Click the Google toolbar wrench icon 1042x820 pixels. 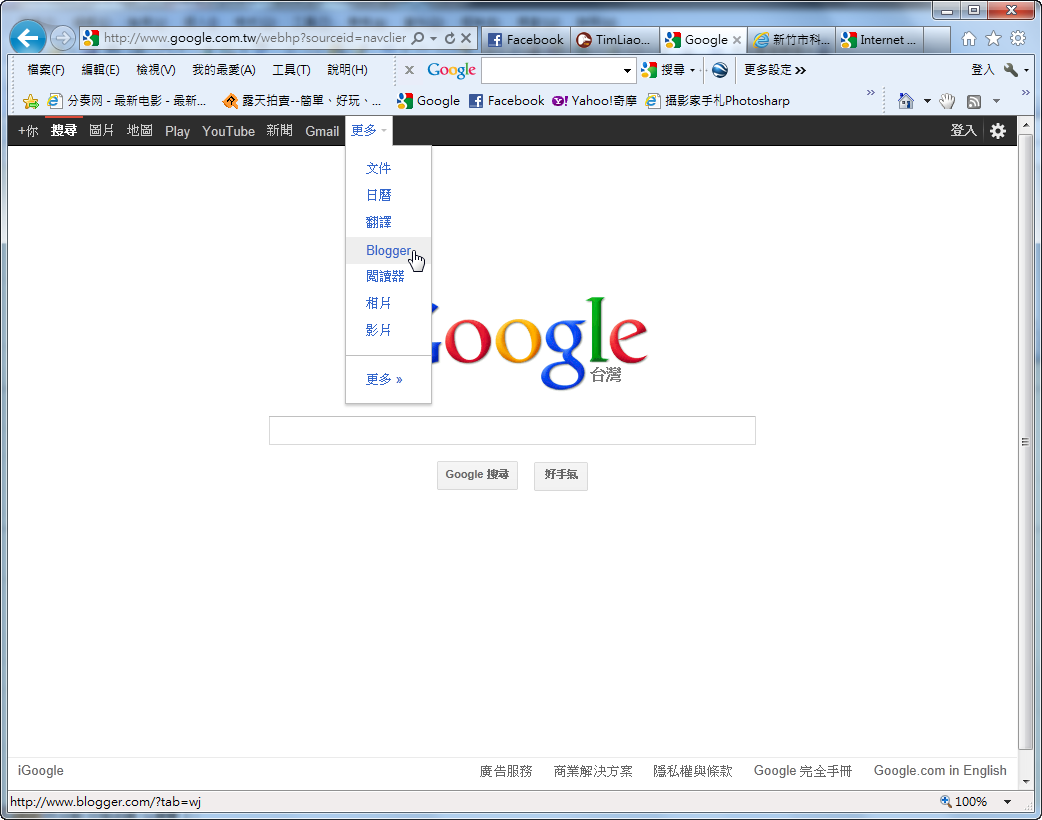[1011, 70]
